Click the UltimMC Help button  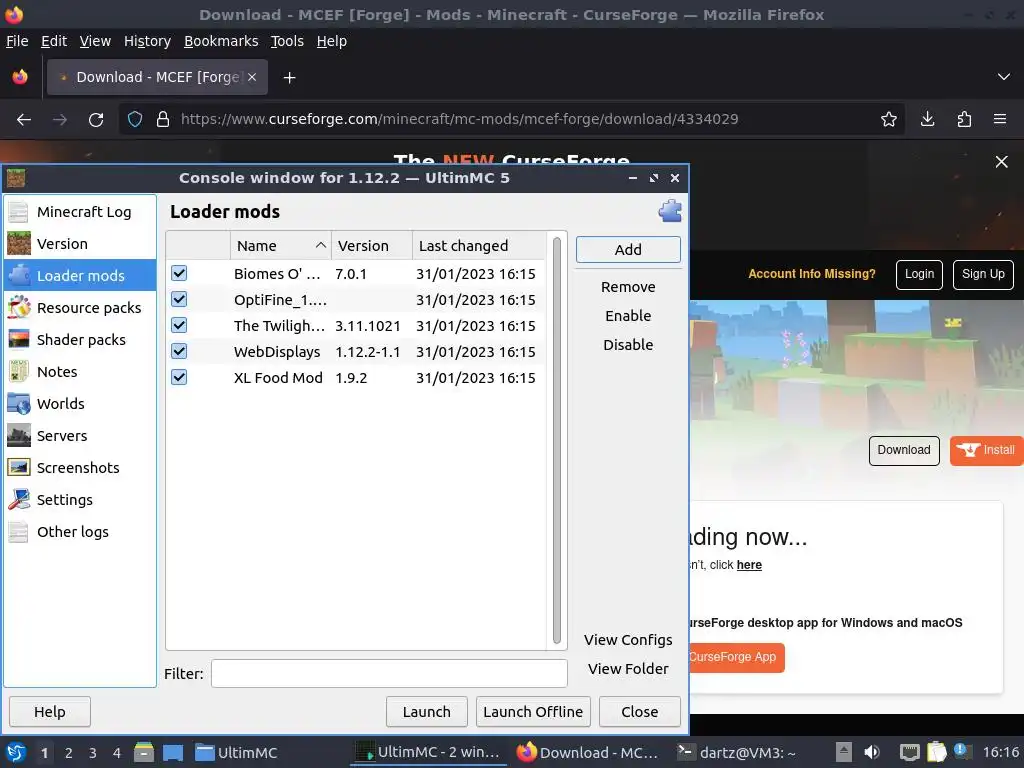(50, 712)
